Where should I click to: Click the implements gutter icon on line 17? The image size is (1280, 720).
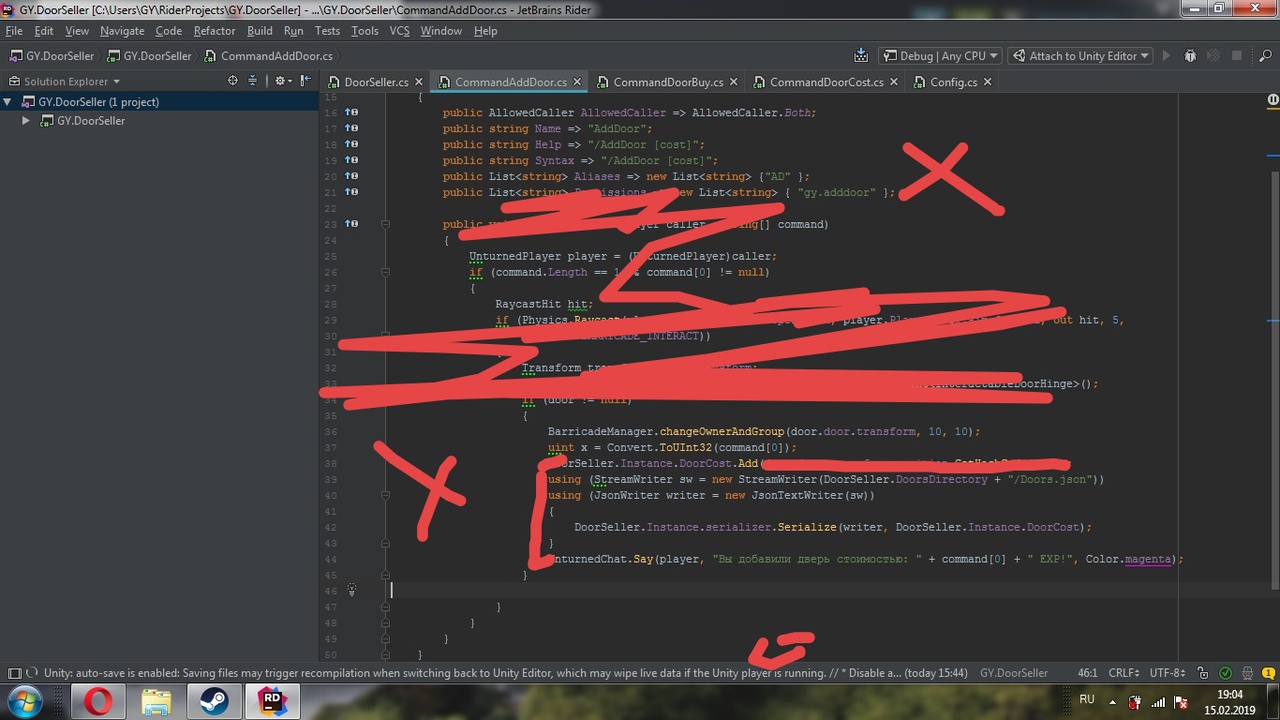[x=351, y=128]
